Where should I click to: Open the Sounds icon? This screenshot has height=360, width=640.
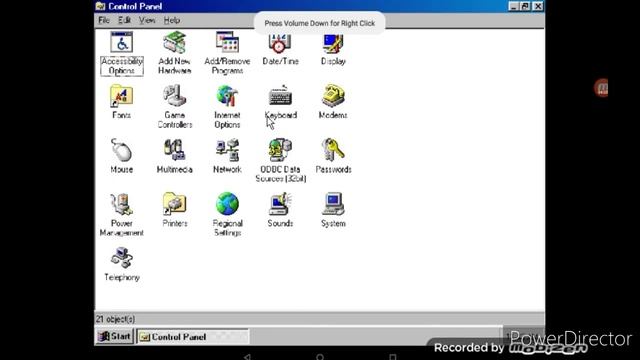(x=280, y=204)
